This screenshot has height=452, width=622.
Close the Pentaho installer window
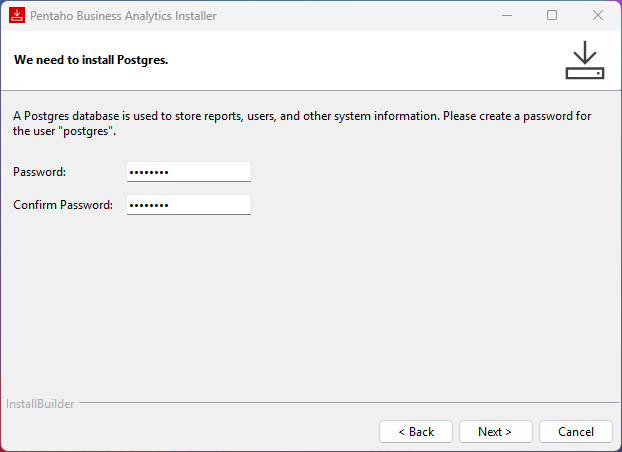click(597, 16)
